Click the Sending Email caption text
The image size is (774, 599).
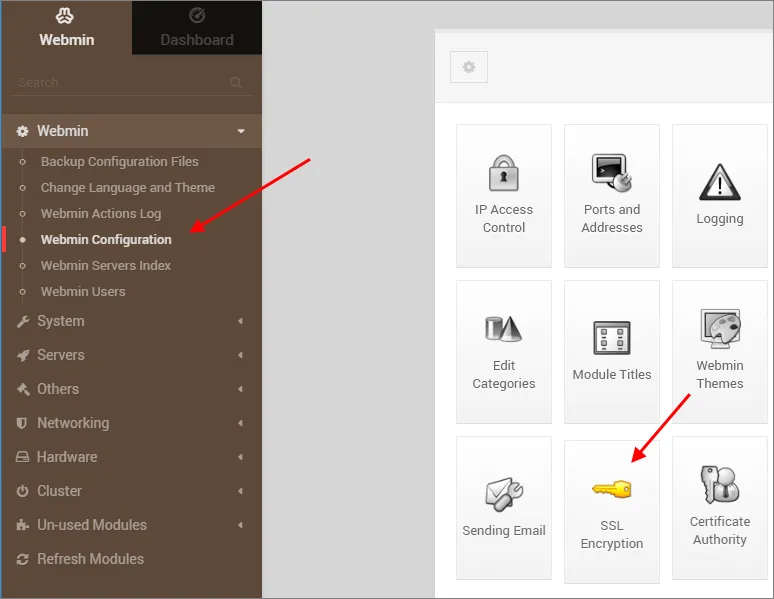tap(503, 530)
